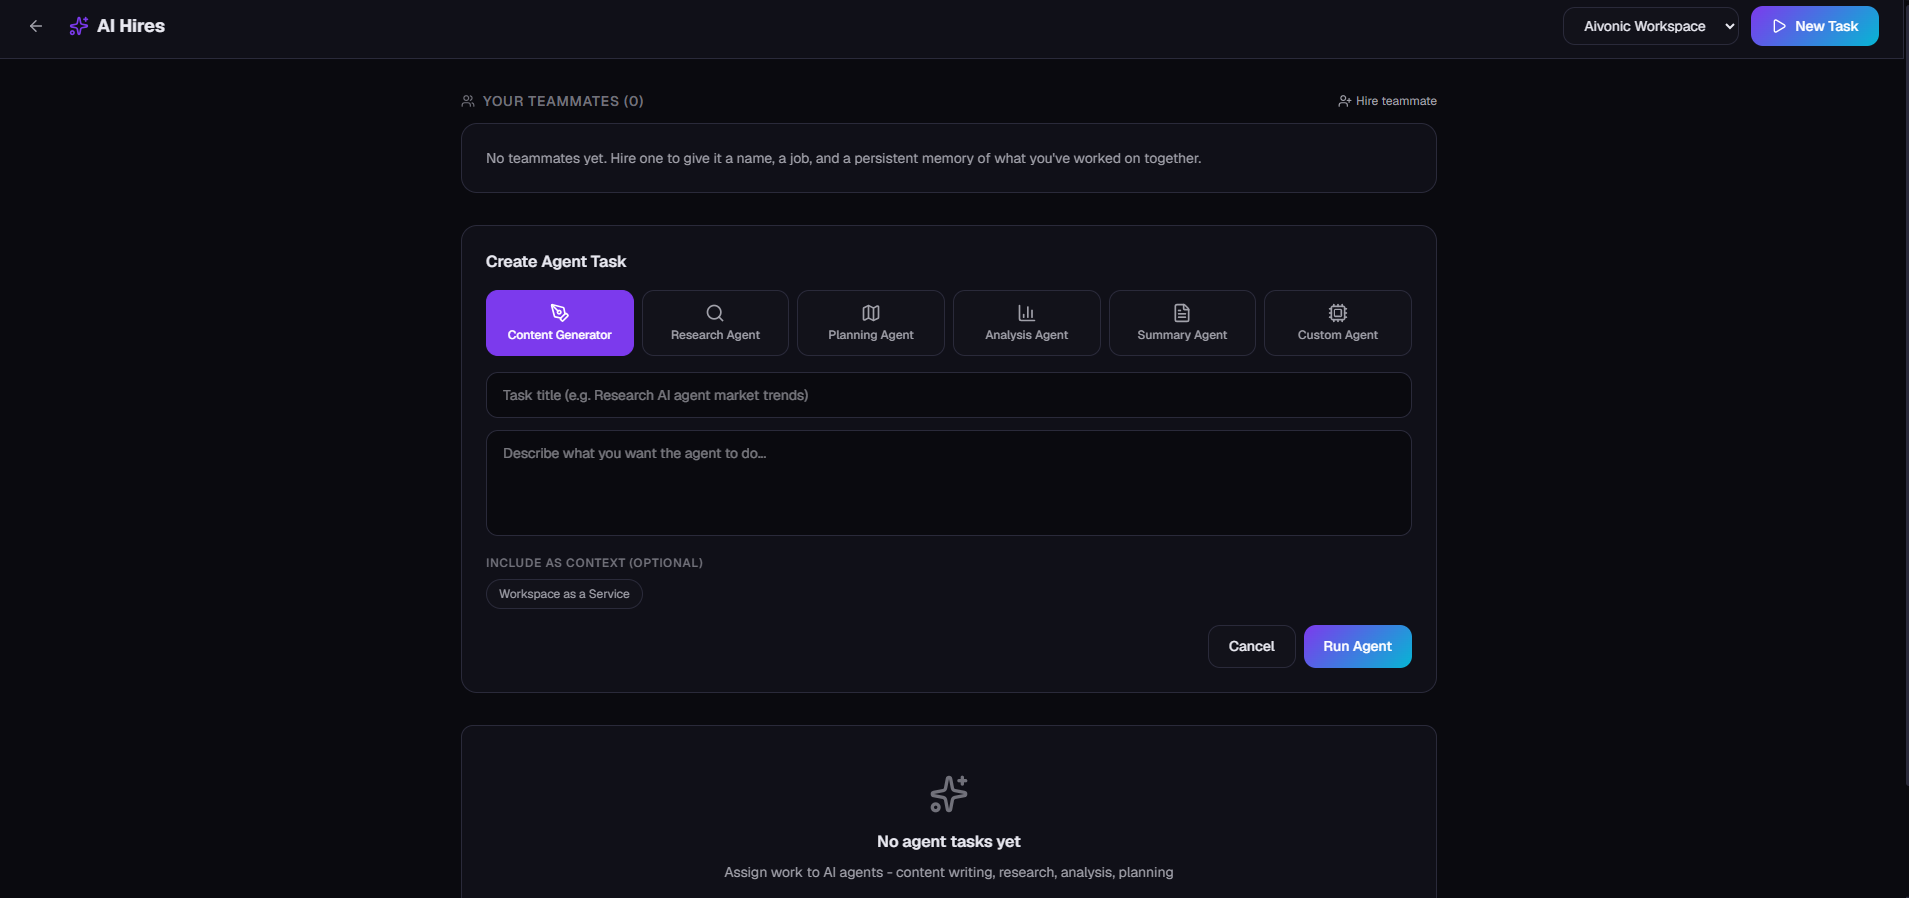Click the Cancel button

pyautogui.click(x=1251, y=646)
